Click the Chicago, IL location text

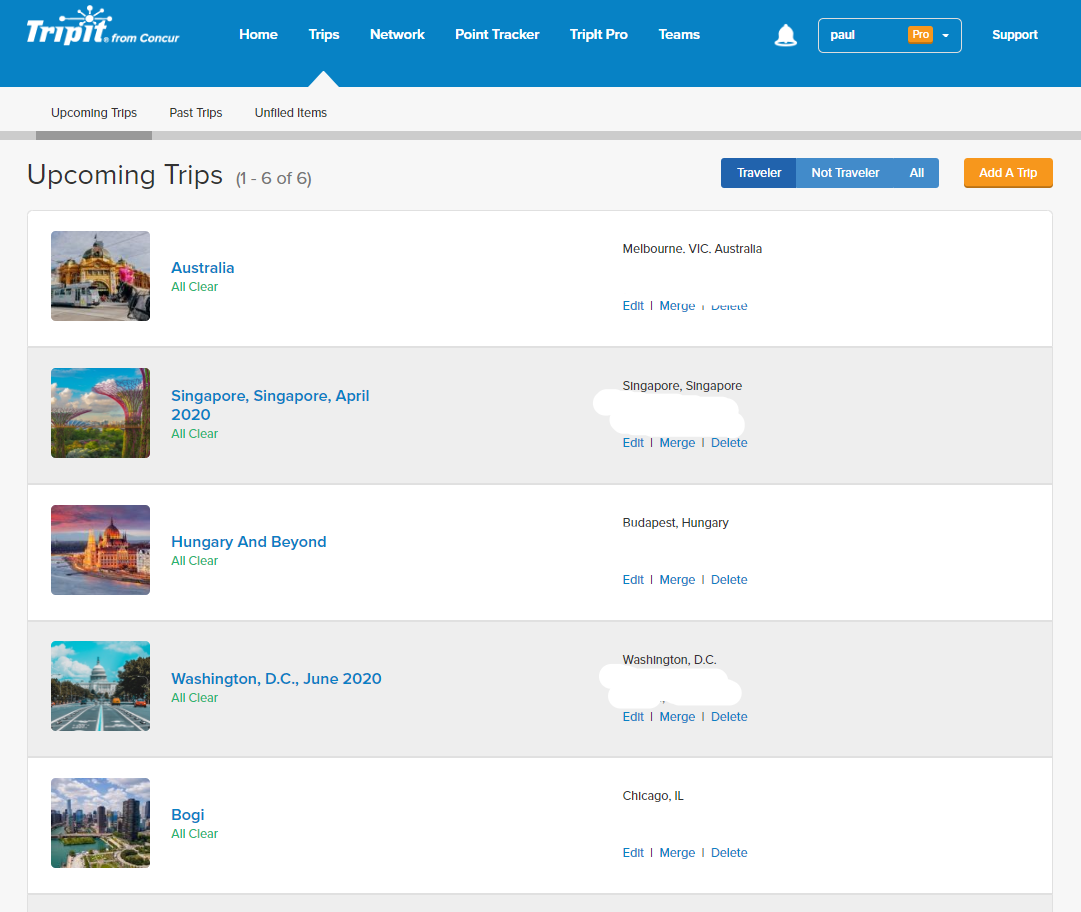(x=653, y=796)
